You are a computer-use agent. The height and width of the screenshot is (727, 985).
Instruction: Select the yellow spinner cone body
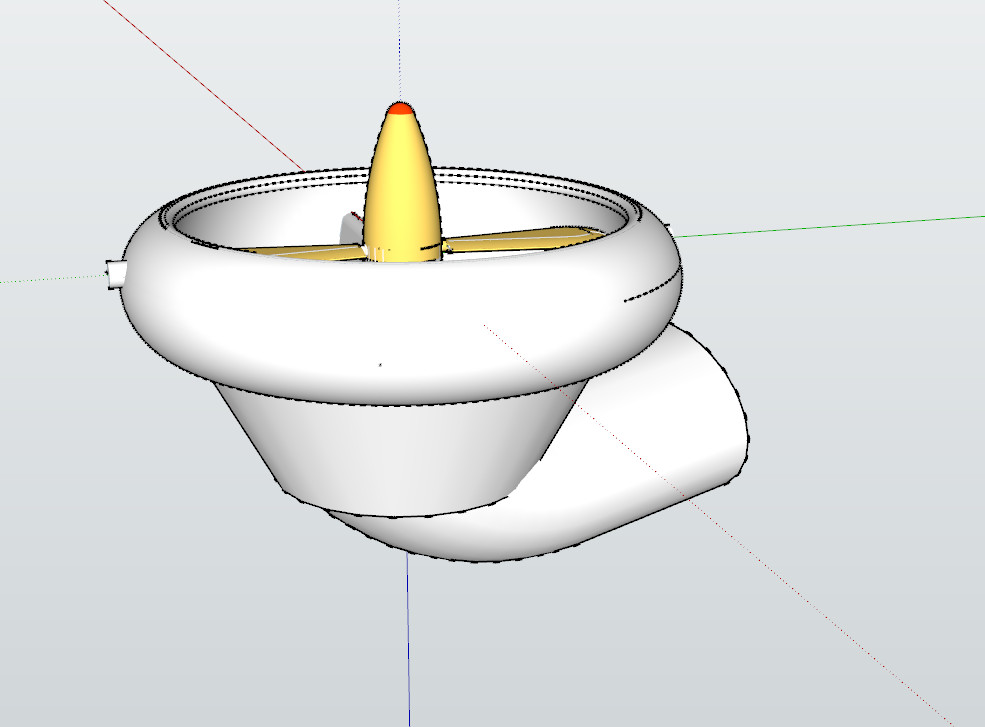[x=401, y=189]
